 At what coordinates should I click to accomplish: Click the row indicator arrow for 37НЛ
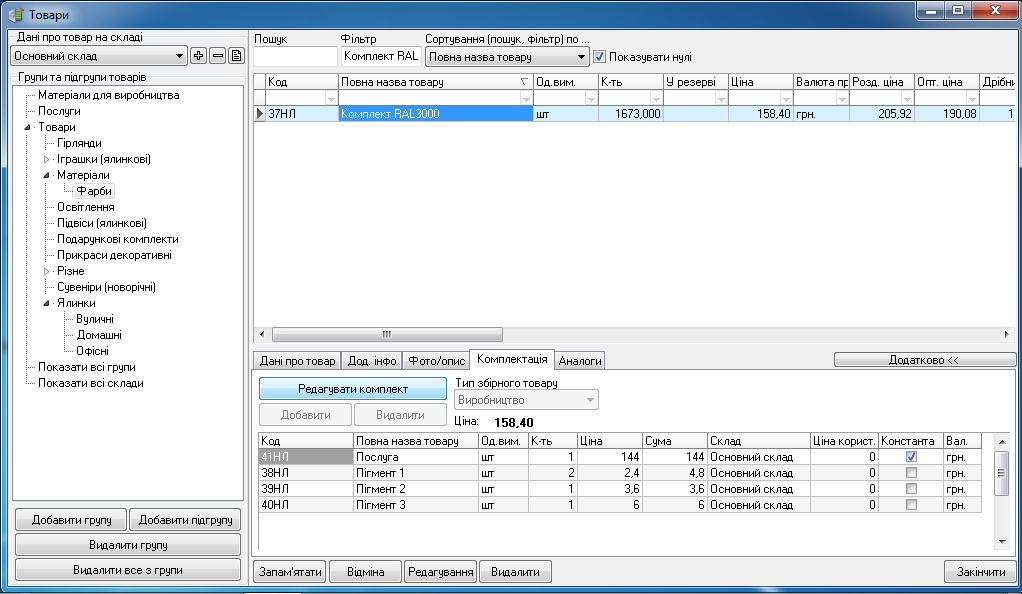tap(260, 114)
